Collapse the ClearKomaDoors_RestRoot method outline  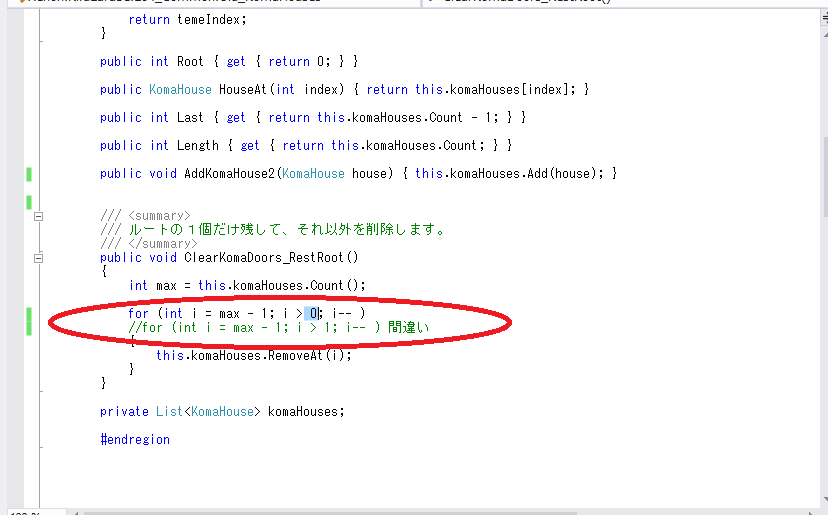38,258
